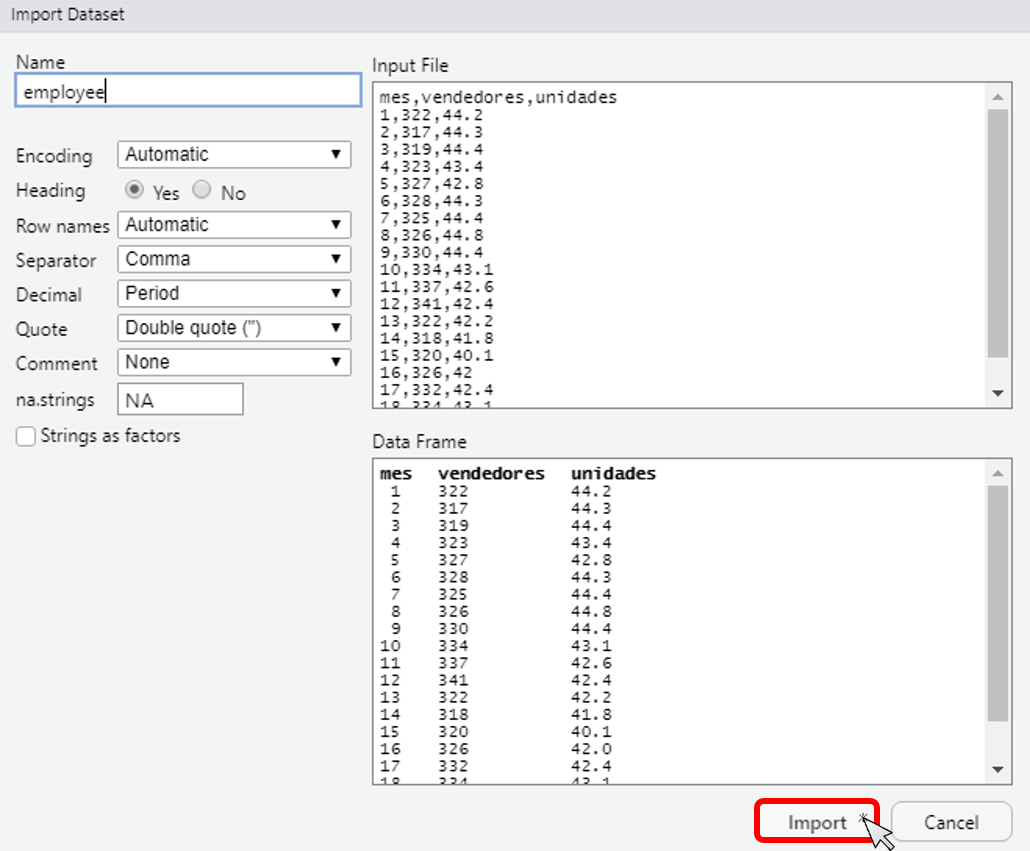The width and height of the screenshot is (1030, 851).
Task: Open the Decimal Period dropdown
Action: 234,294
